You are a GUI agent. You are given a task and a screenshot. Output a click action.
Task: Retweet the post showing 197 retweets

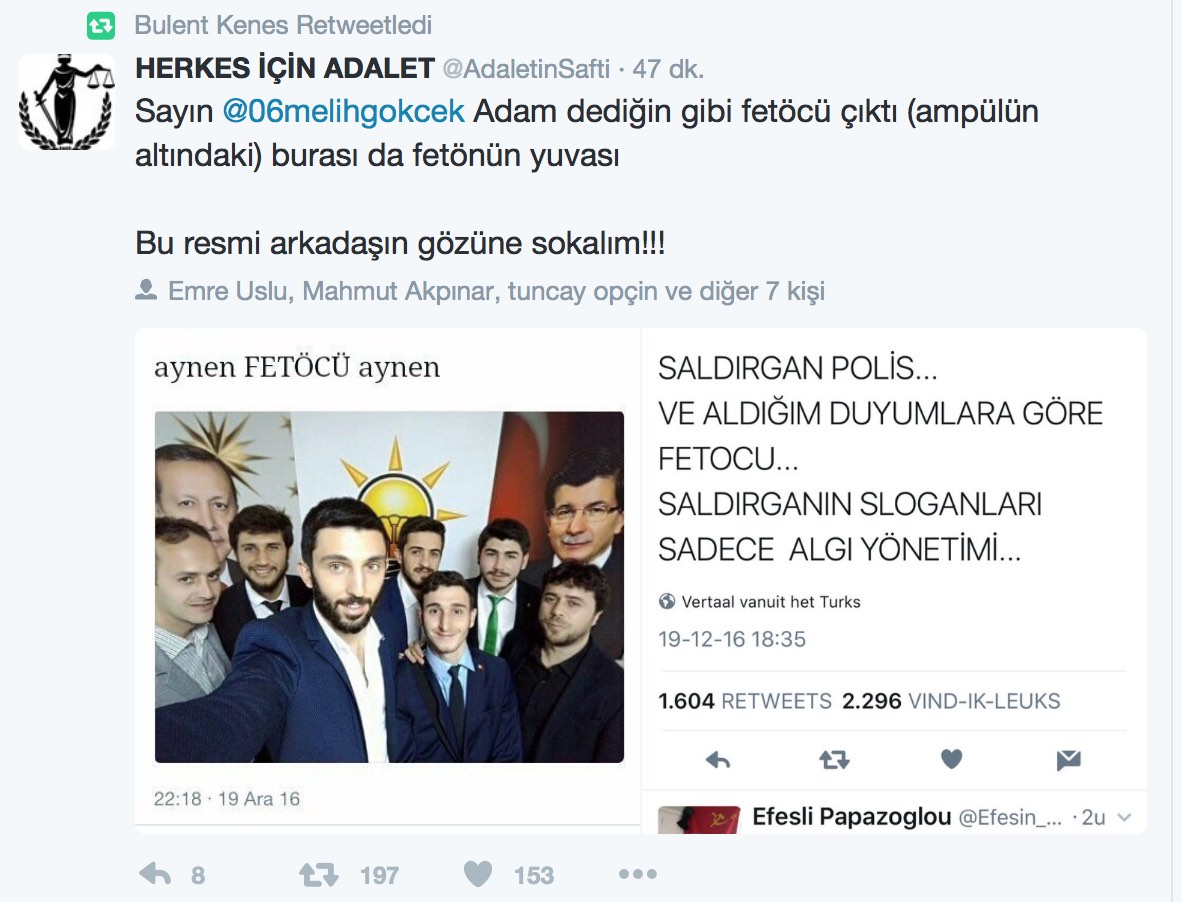pyautogui.click(x=318, y=875)
